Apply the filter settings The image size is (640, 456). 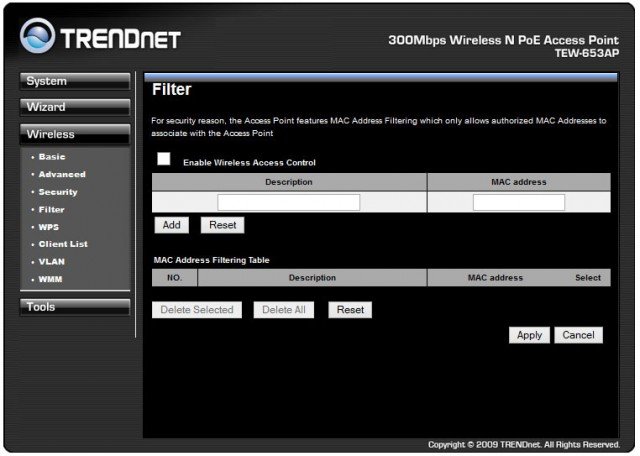coord(529,335)
